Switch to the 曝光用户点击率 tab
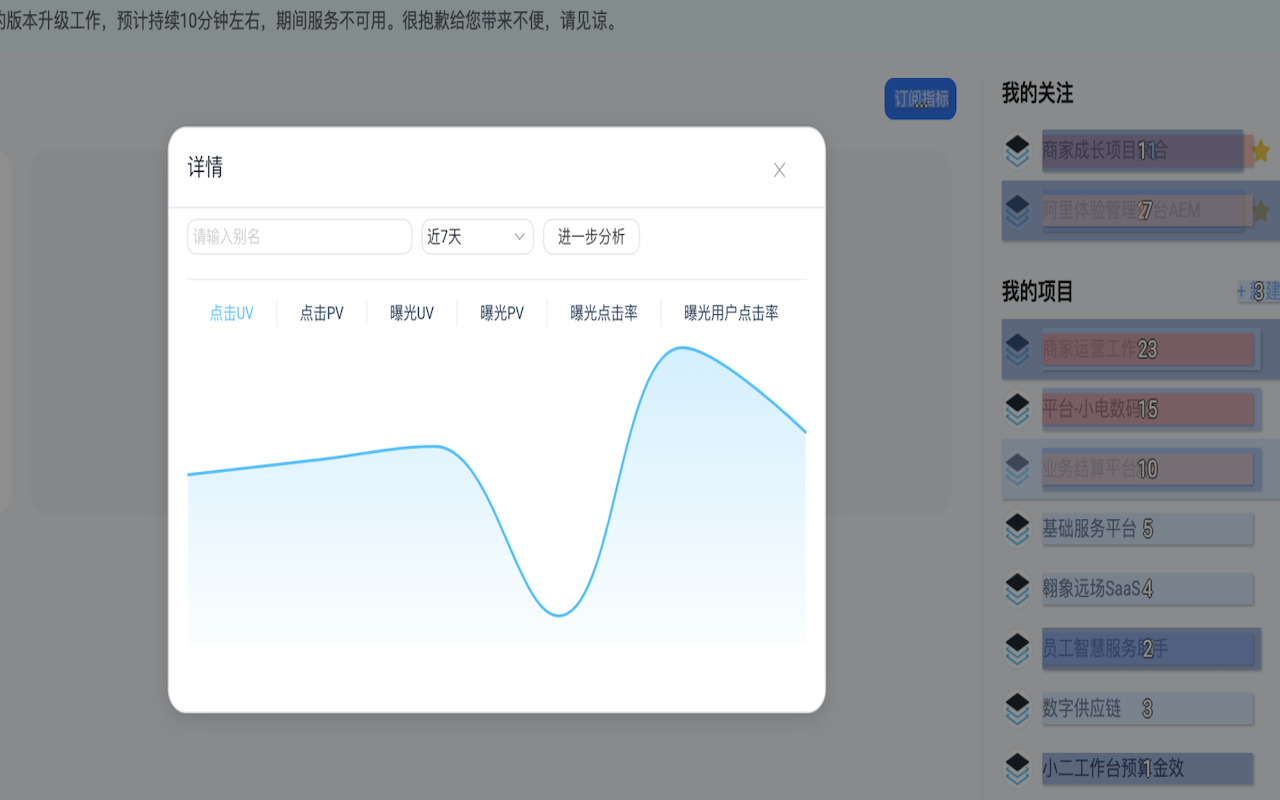The height and width of the screenshot is (800, 1280). coord(731,313)
